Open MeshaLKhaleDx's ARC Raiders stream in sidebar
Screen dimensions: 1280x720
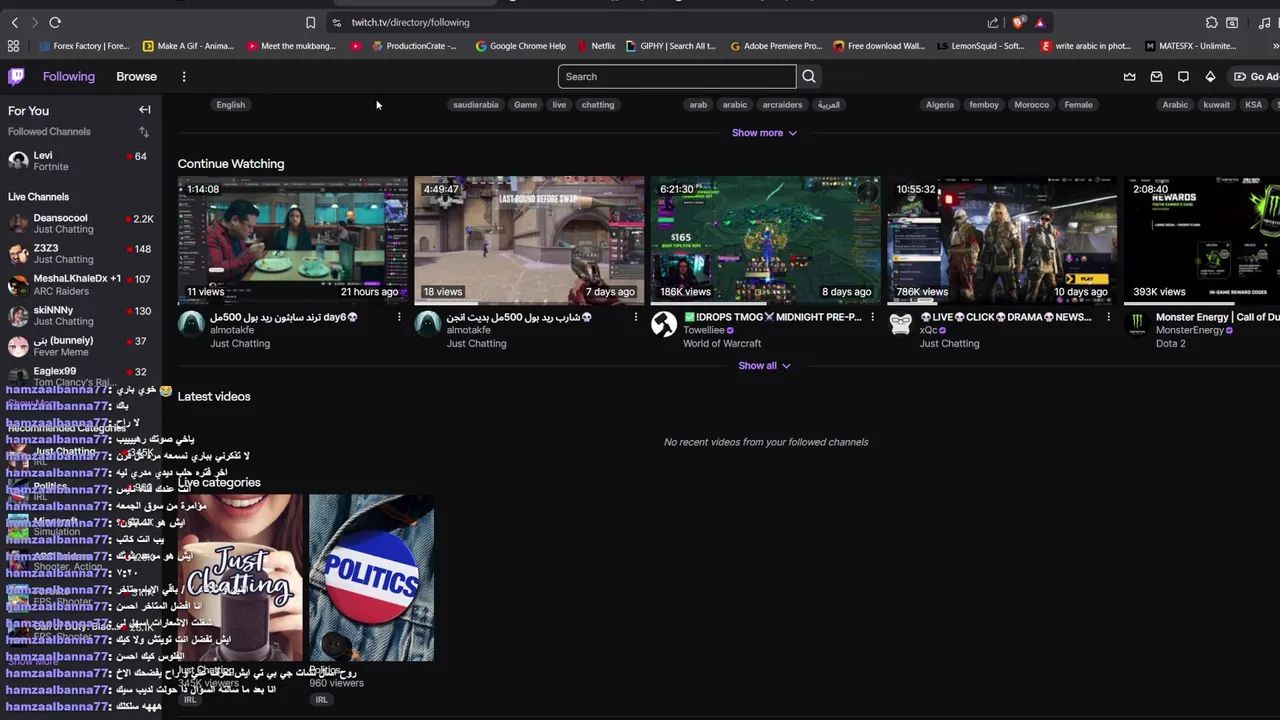[80, 285]
